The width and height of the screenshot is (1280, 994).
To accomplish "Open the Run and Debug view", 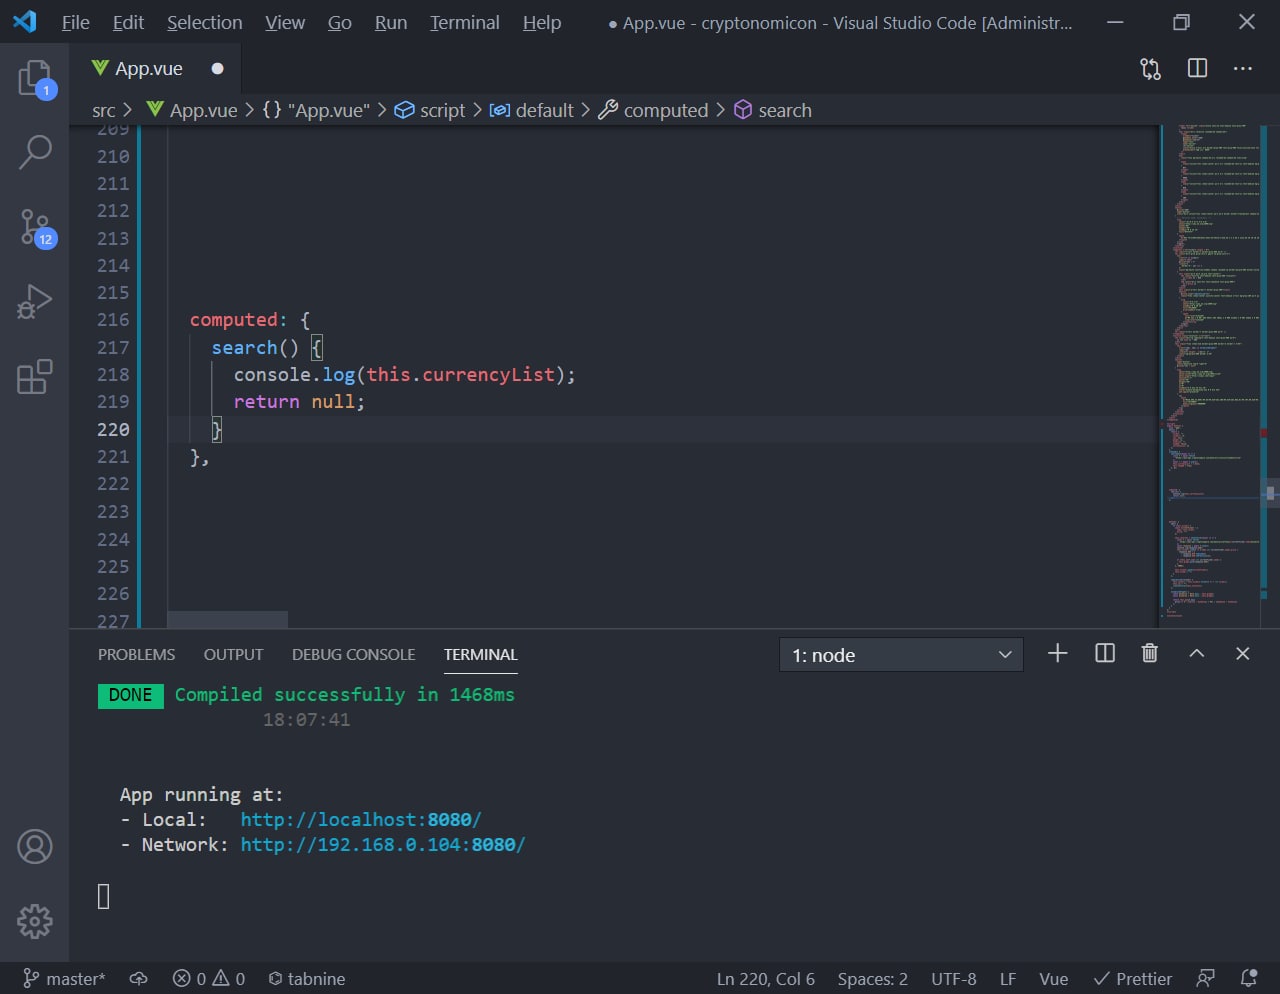I will 35,301.
